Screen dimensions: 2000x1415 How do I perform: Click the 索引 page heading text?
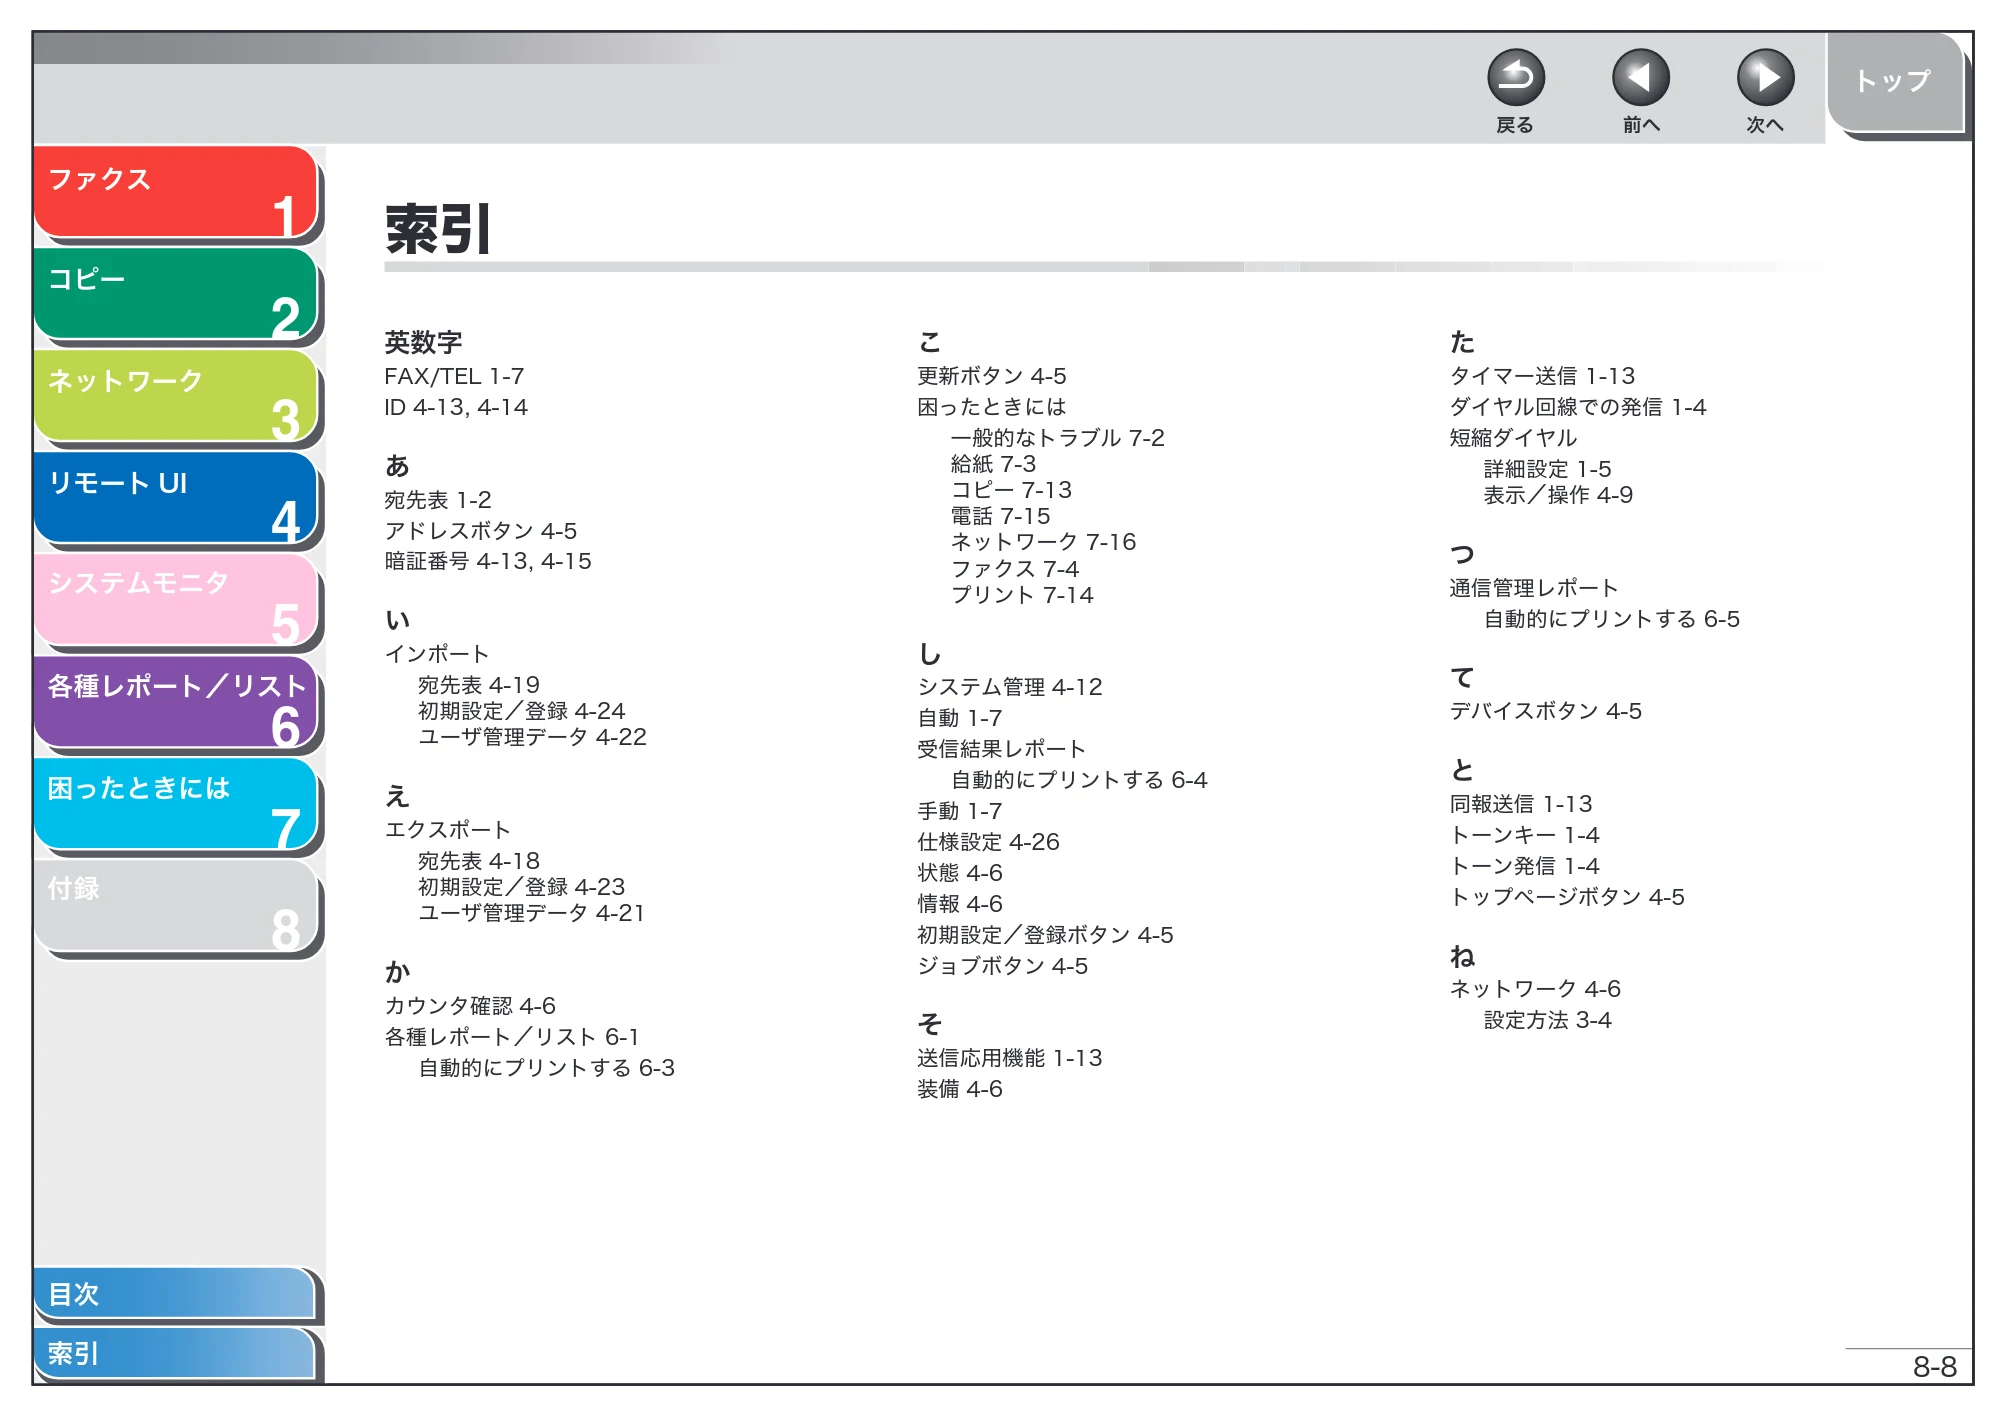(x=438, y=229)
